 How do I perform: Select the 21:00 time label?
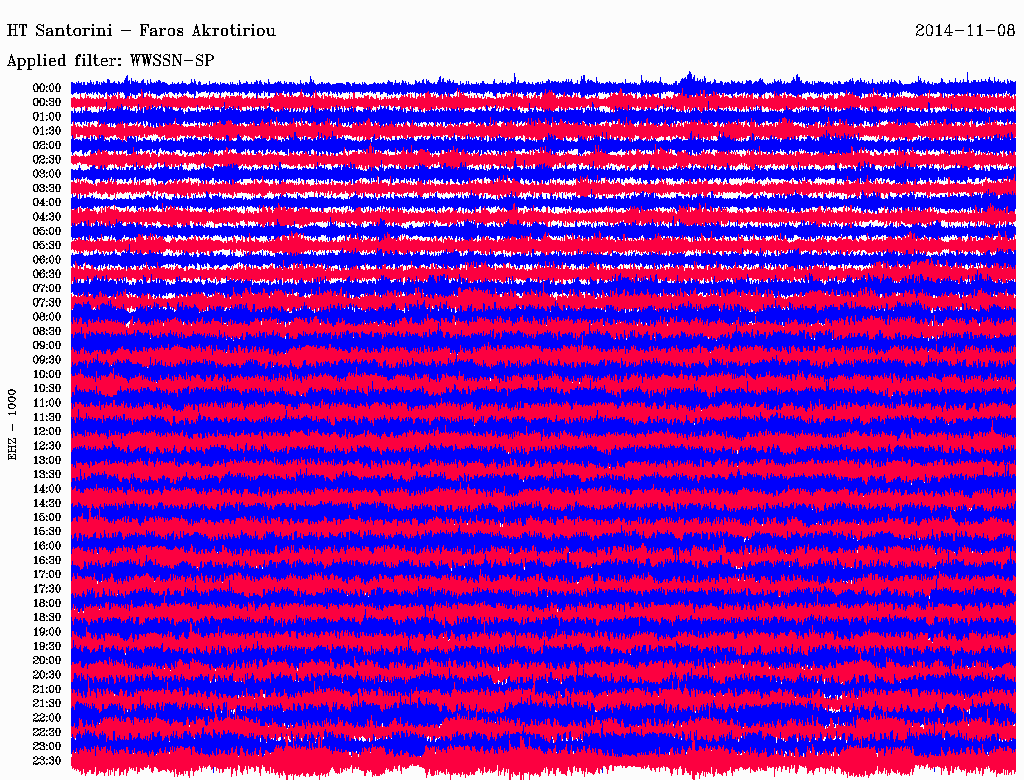tap(47, 689)
